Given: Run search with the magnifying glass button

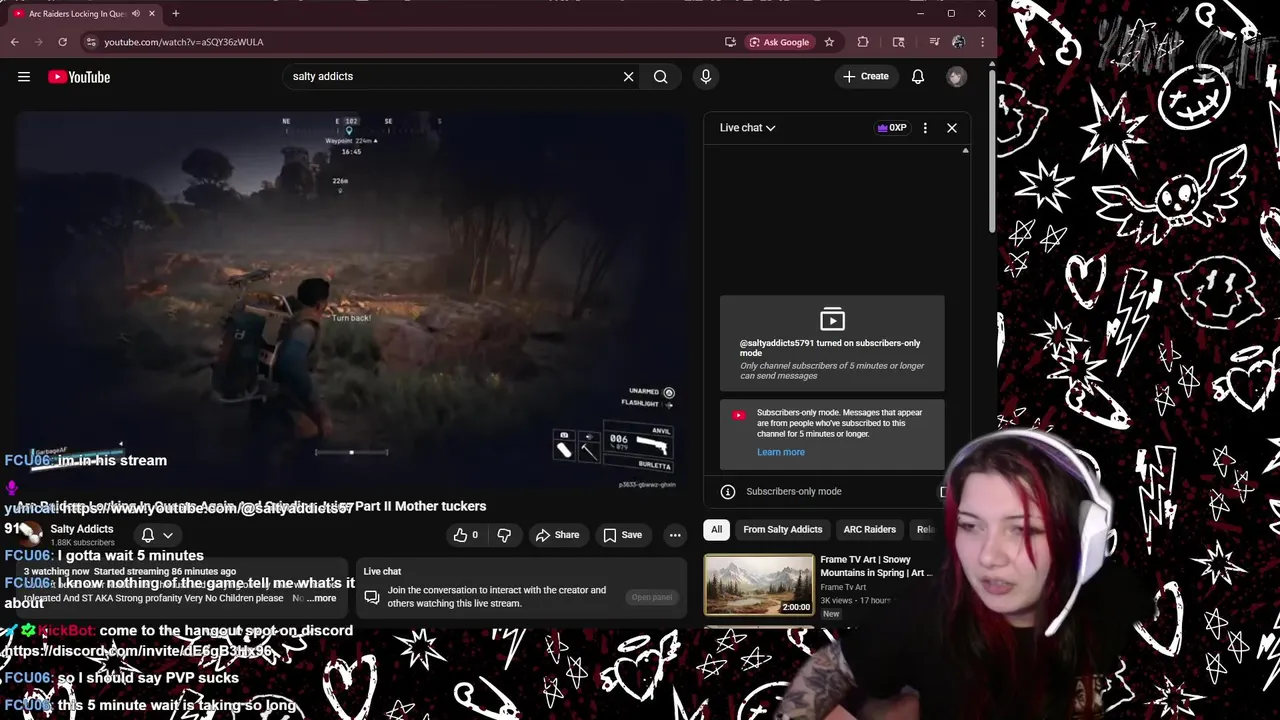Looking at the screenshot, I should point(660,76).
